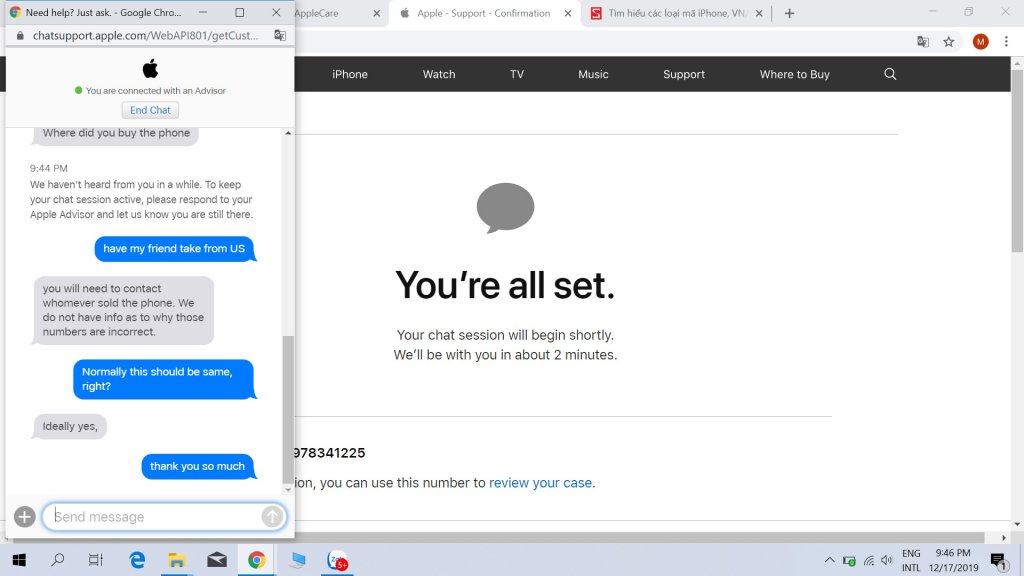Open the Wi-Fi network tray icon
The image size is (1024, 576).
[x=869, y=560]
